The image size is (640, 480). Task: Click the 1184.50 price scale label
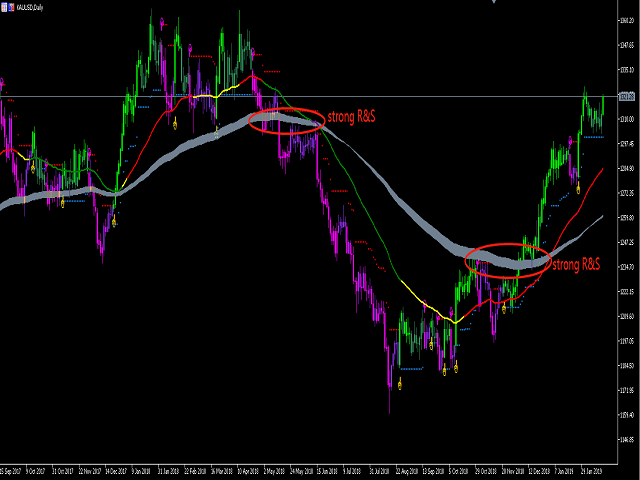(x=627, y=366)
